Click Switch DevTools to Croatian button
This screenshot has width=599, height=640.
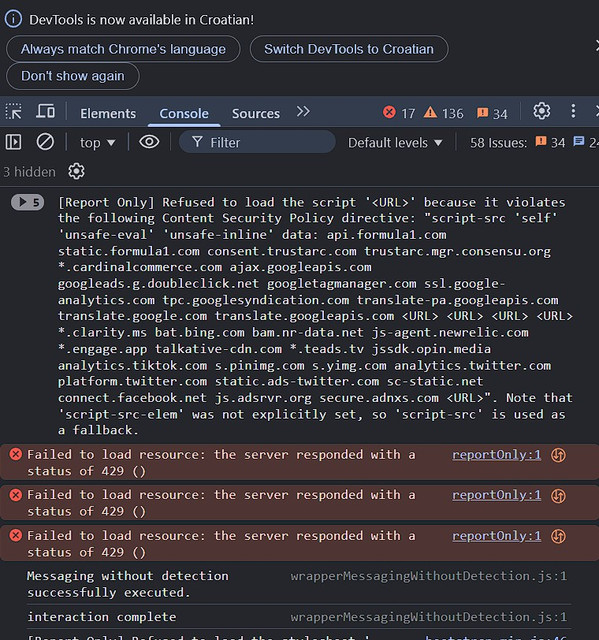(349, 49)
